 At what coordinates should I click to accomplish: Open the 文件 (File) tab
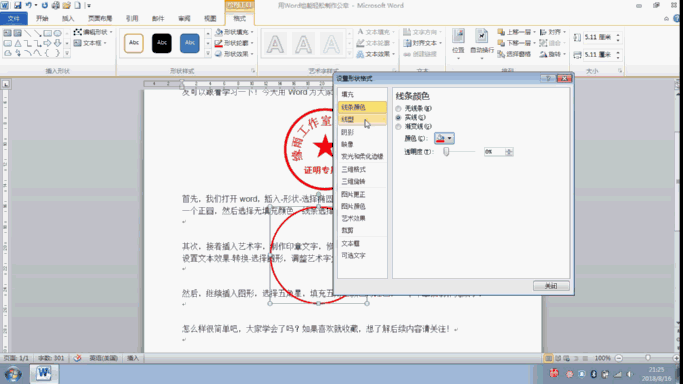coord(14,18)
